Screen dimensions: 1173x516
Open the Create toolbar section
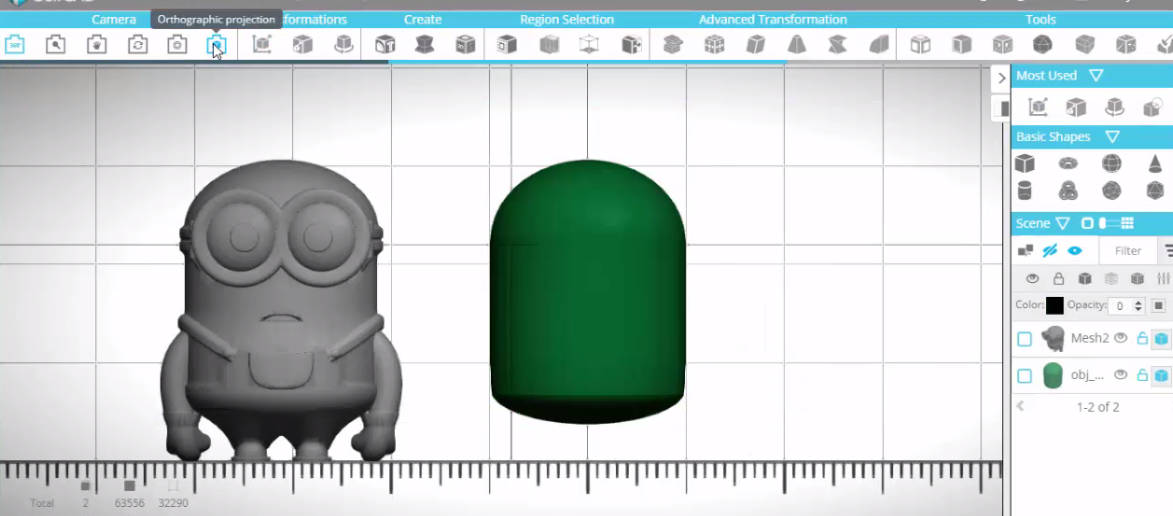423,19
